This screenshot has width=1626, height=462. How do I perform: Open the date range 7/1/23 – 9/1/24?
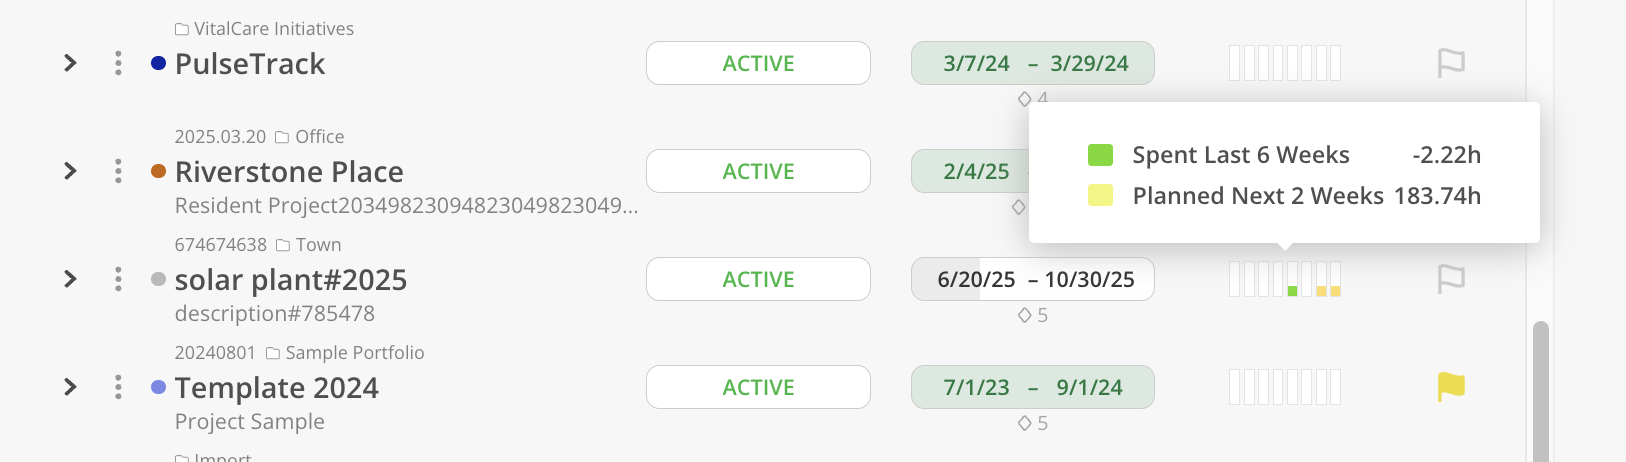(1033, 387)
